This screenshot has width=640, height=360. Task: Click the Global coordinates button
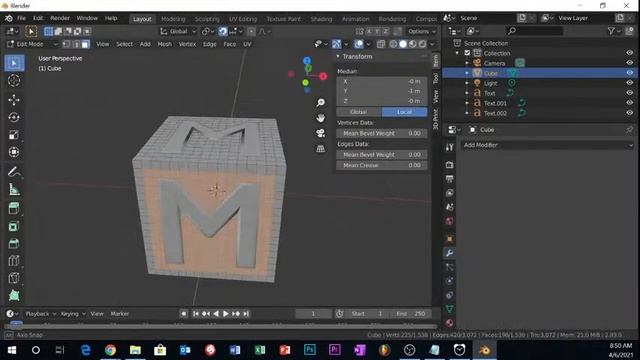tap(359, 112)
